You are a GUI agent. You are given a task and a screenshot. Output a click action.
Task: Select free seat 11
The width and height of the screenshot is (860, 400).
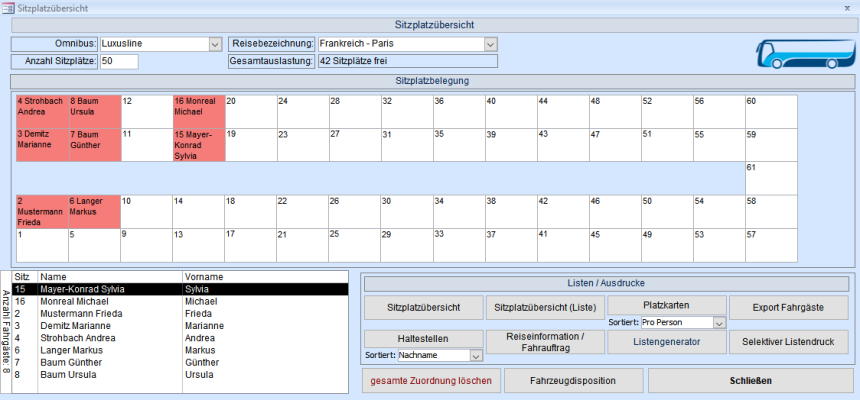(146, 145)
